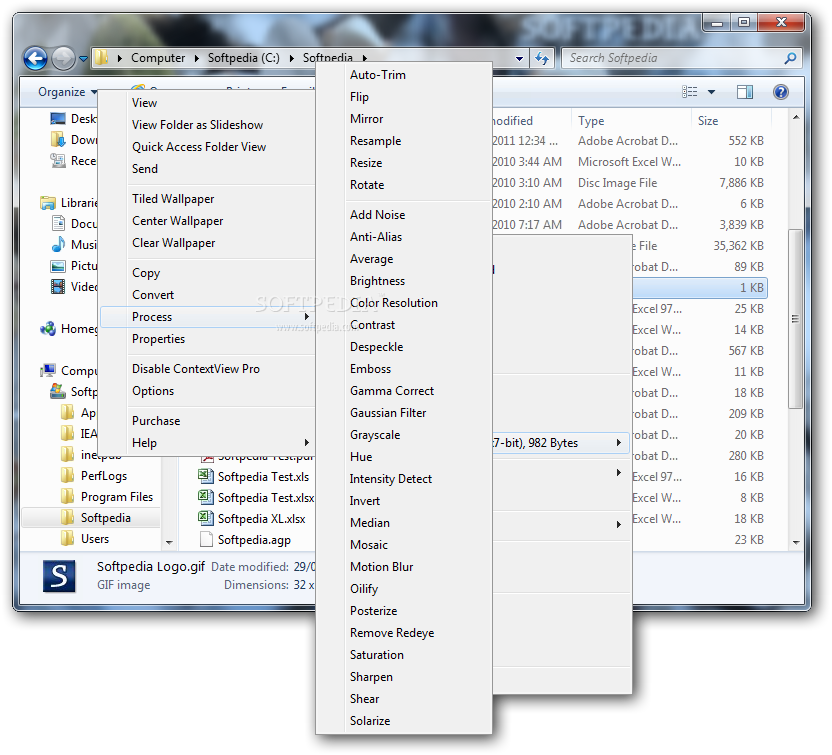Click the file list vertical scrollbar
Screen dimensions: 832x755
point(795,318)
